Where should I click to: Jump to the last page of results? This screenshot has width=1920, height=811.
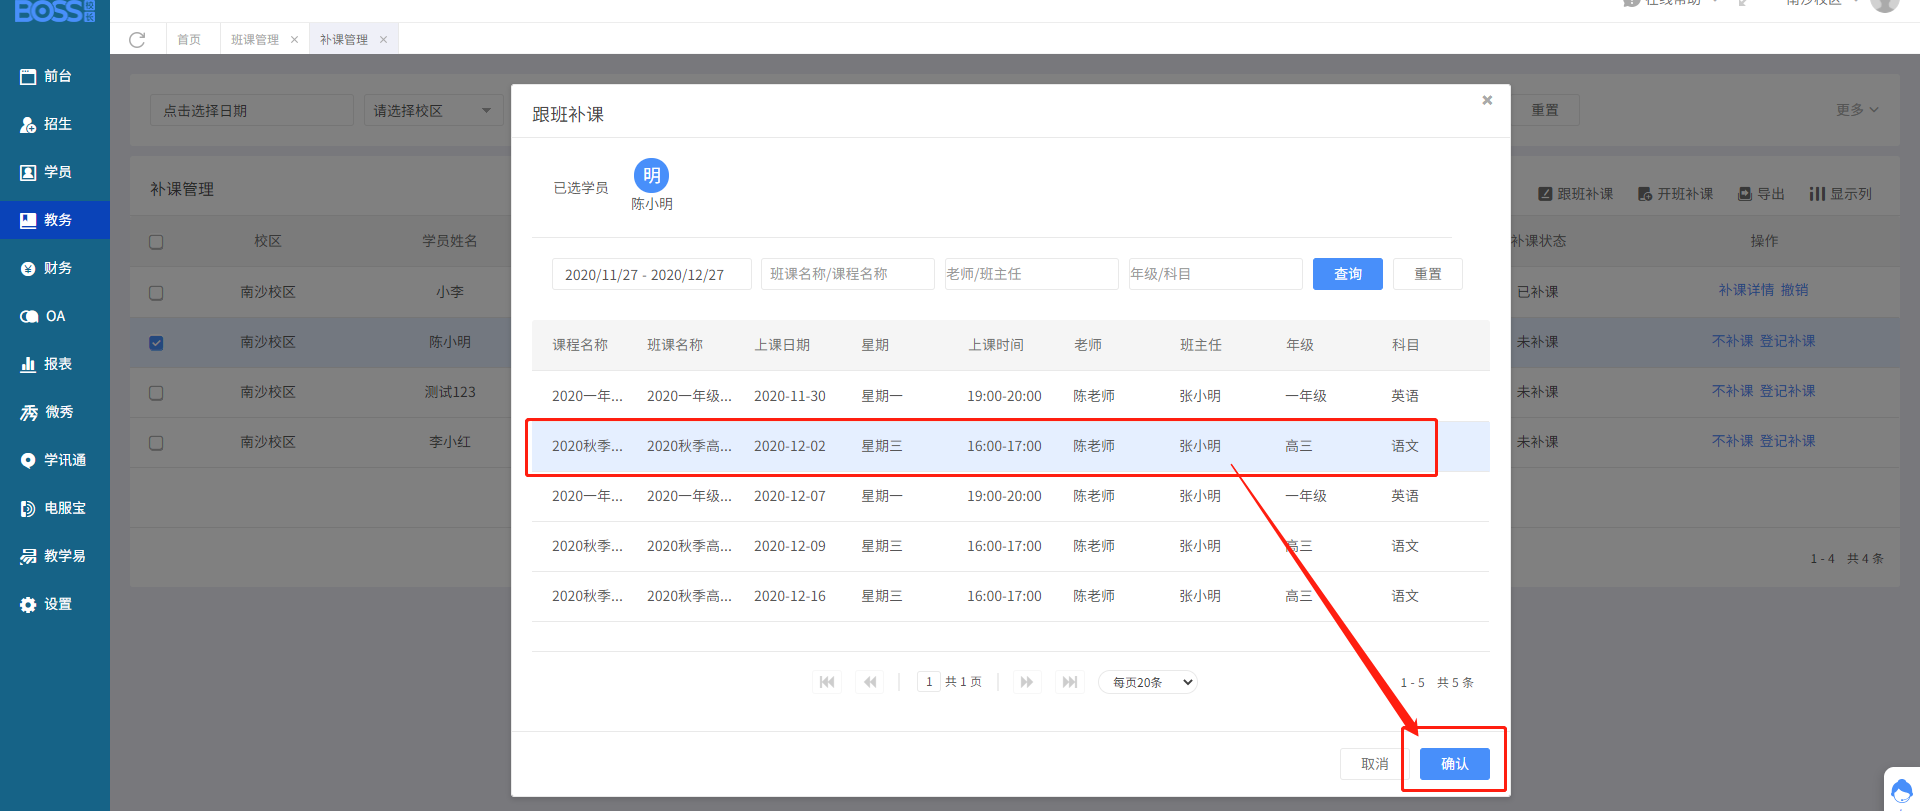(x=1069, y=682)
